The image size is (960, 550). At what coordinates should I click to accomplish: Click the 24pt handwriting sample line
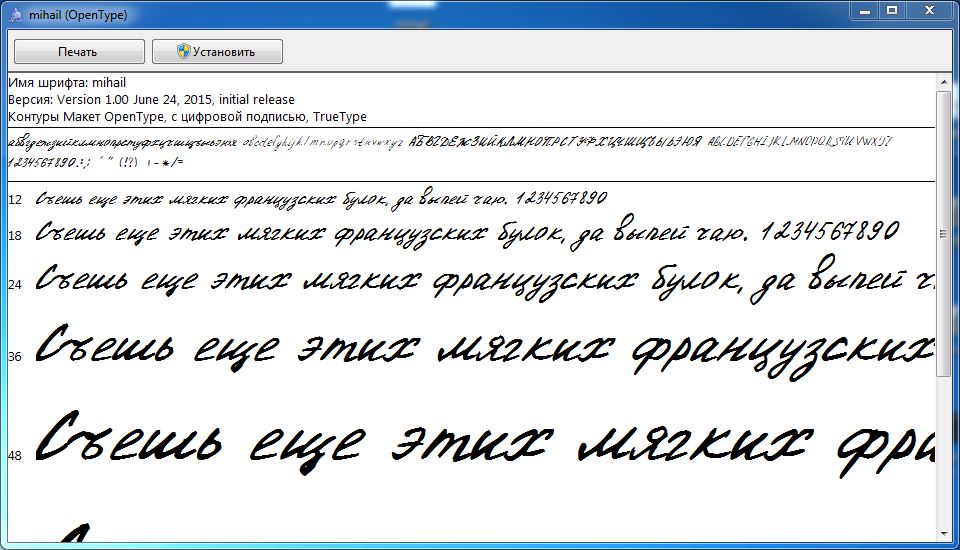pyautogui.click(x=485, y=281)
